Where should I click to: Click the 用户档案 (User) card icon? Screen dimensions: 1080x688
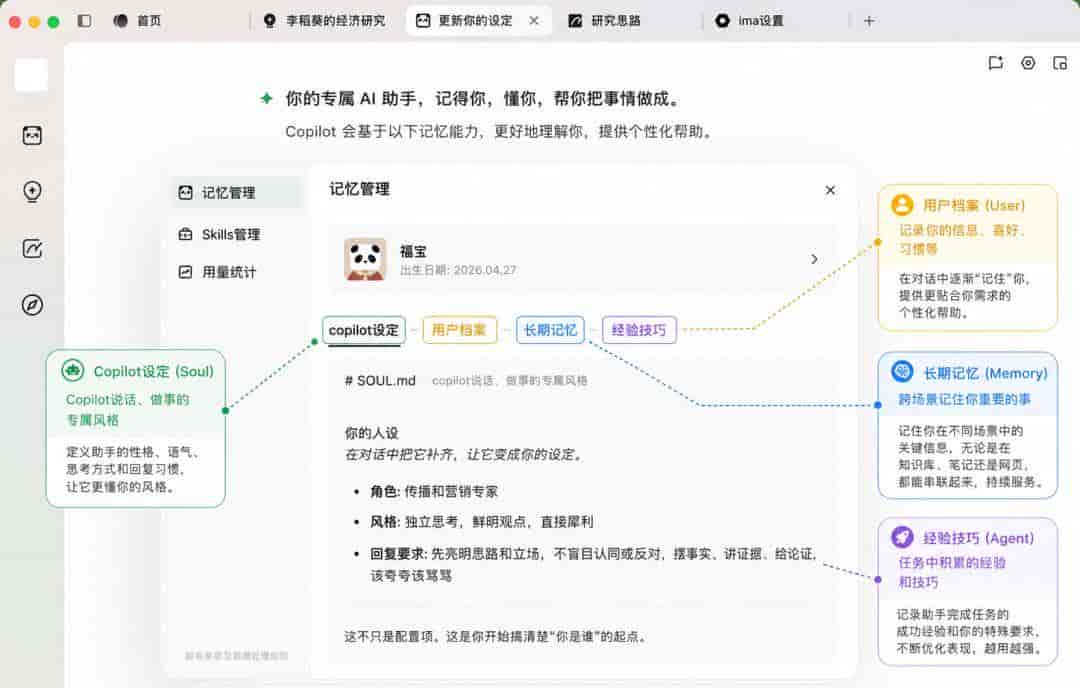(902, 205)
